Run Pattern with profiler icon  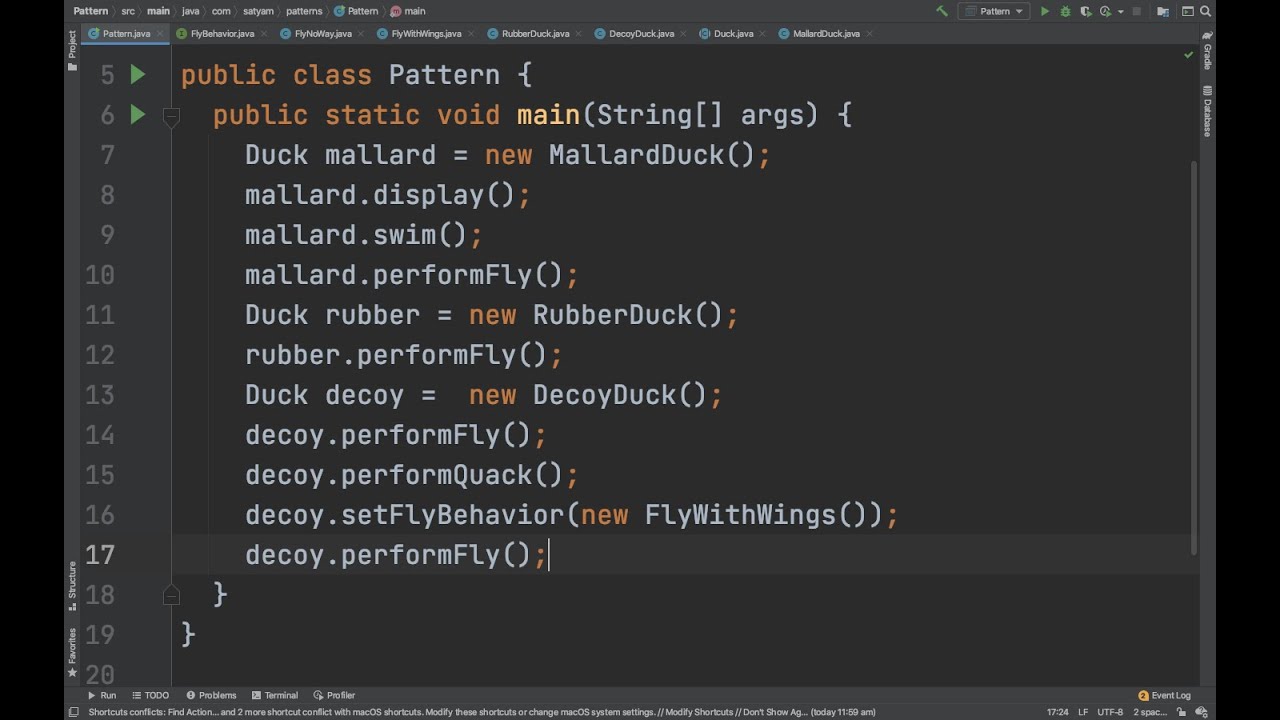click(1105, 11)
